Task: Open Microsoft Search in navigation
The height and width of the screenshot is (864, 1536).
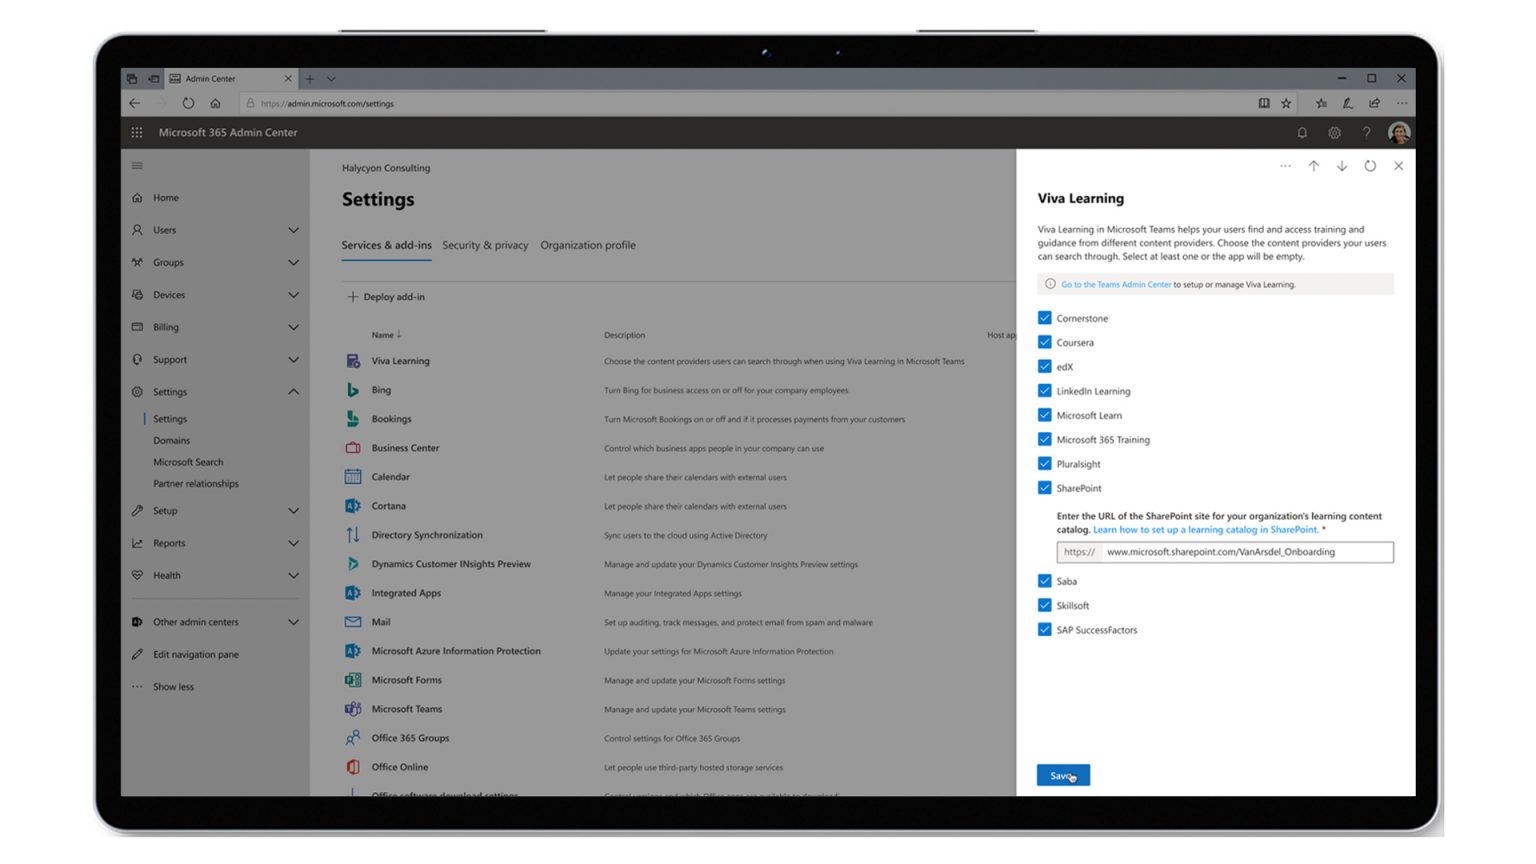Action: [x=188, y=462]
